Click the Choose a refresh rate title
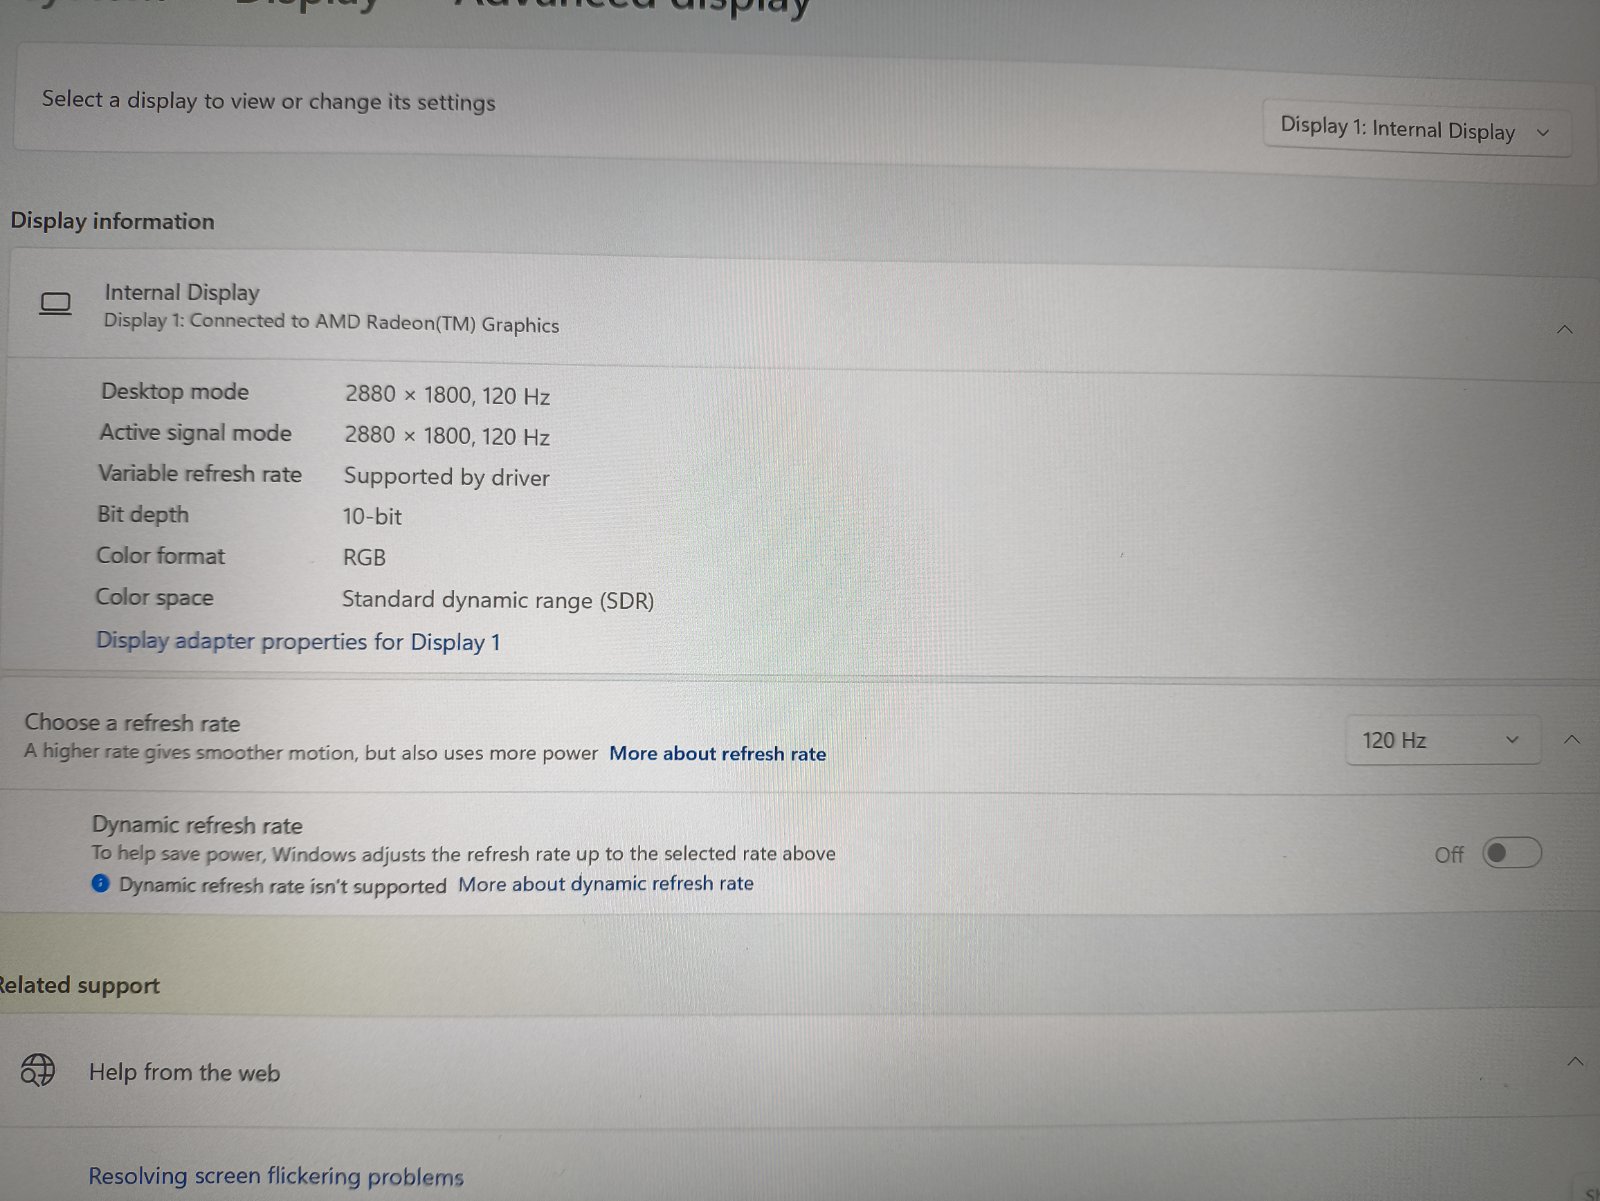The height and width of the screenshot is (1201, 1600). [132, 722]
